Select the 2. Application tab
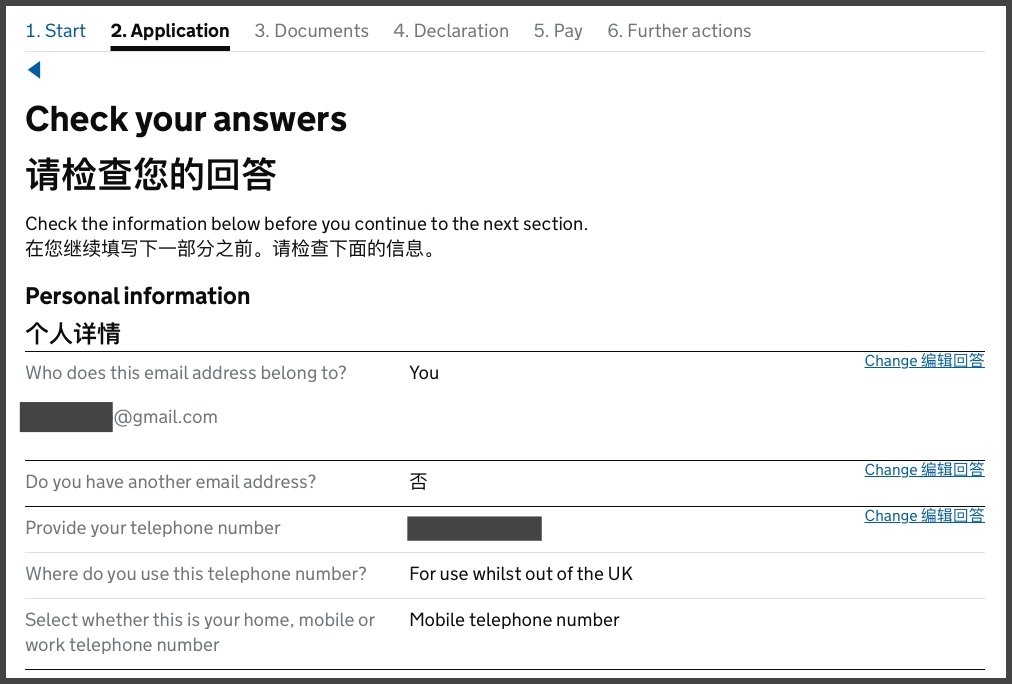1012x684 pixels. 170,31
